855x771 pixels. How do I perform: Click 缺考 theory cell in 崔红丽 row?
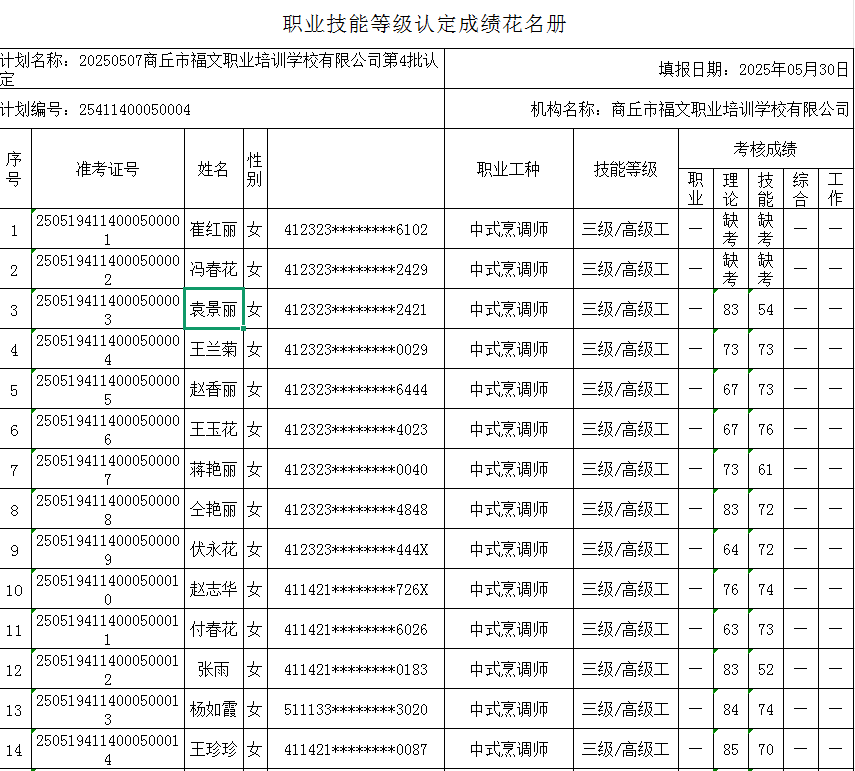pos(731,229)
